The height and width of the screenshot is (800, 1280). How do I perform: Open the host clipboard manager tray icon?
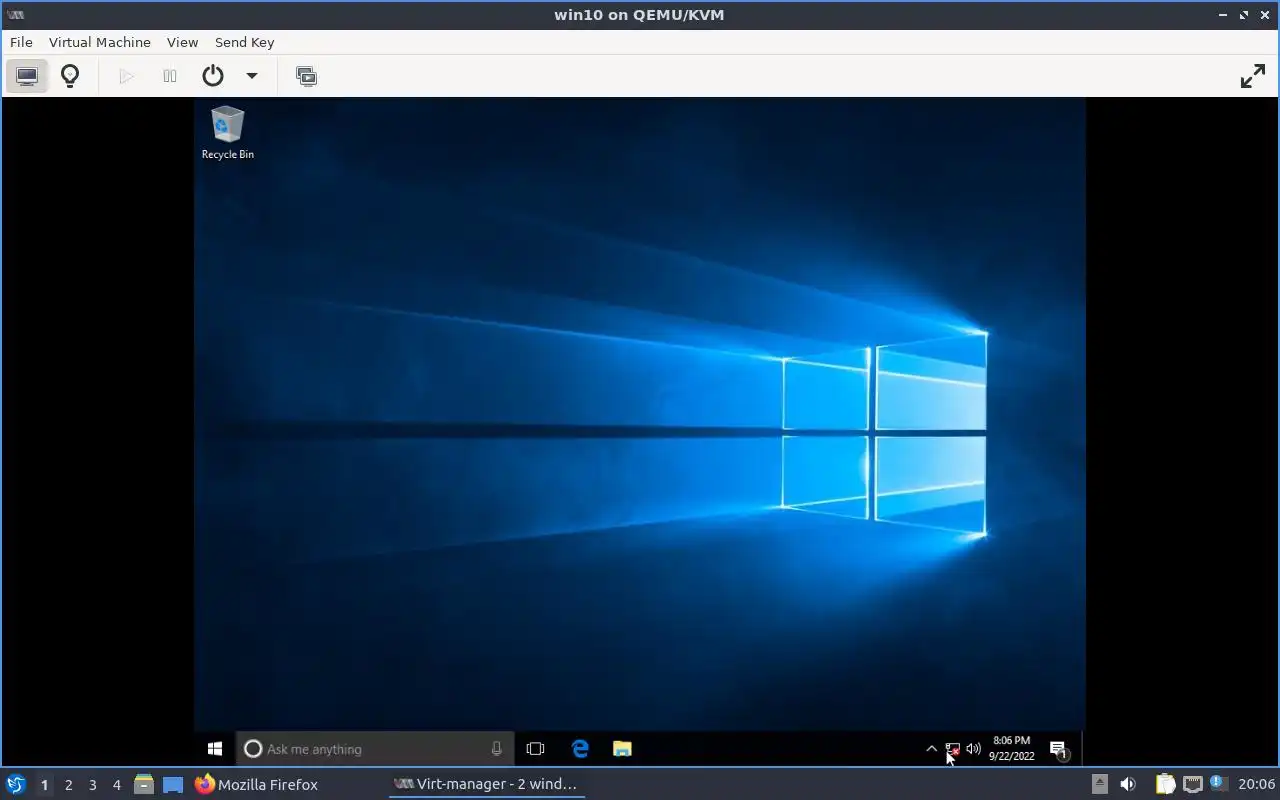point(1165,785)
